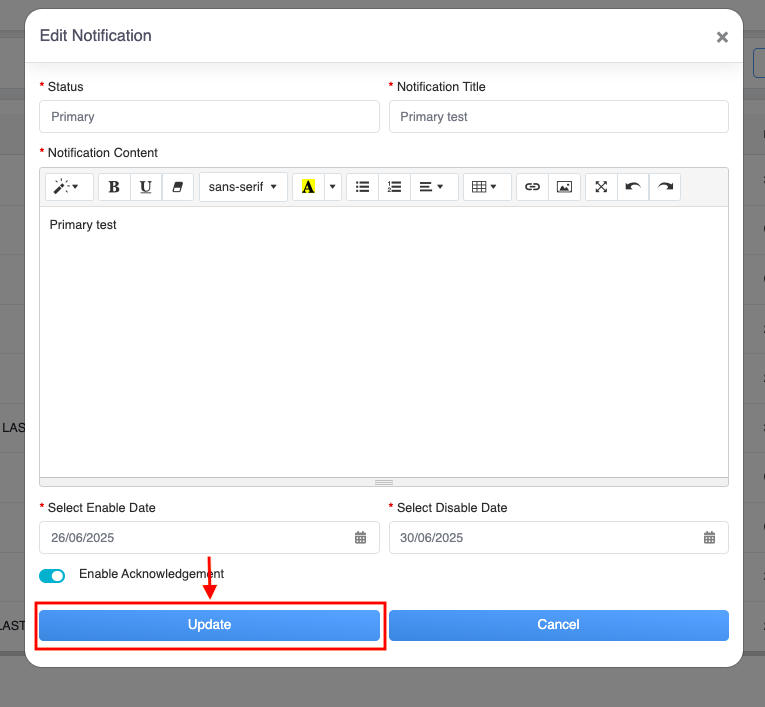The width and height of the screenshot is (765, 707).
Task: Click the Cancel button
Action: [x=558, y=625]
